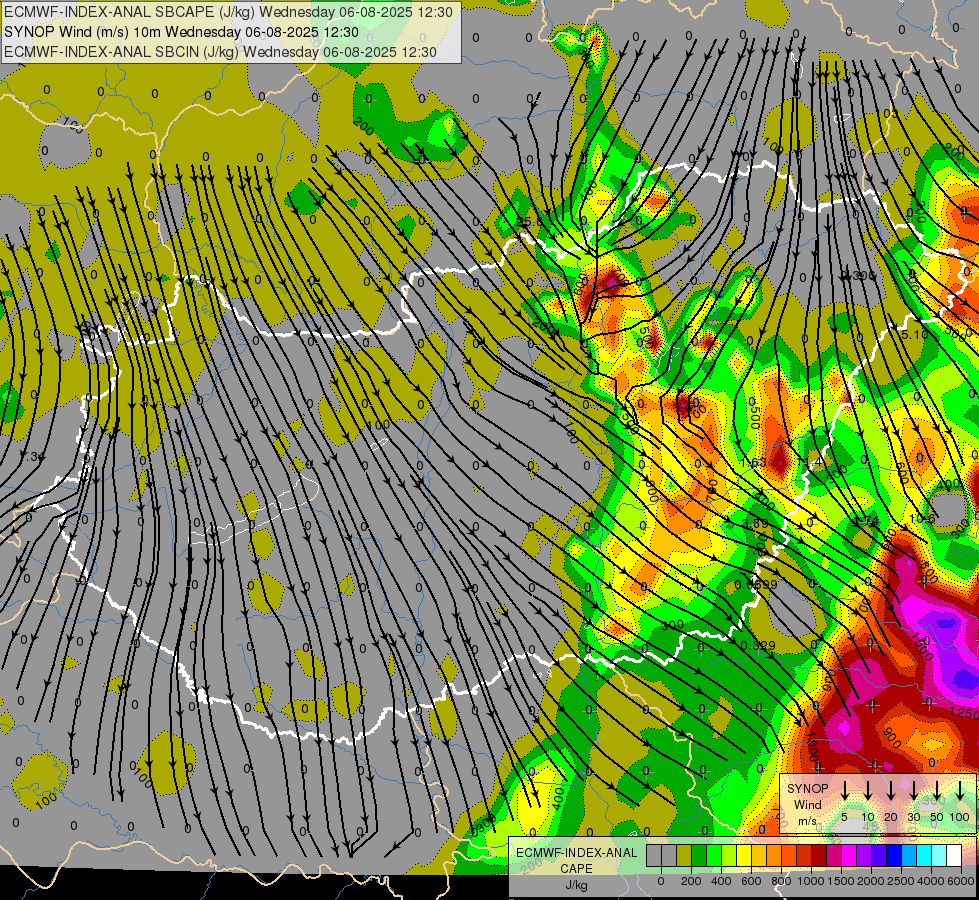Click the 5 label in the wind legend
The width and height of the screenshot is (979, 900).
[x=844, y=817]
